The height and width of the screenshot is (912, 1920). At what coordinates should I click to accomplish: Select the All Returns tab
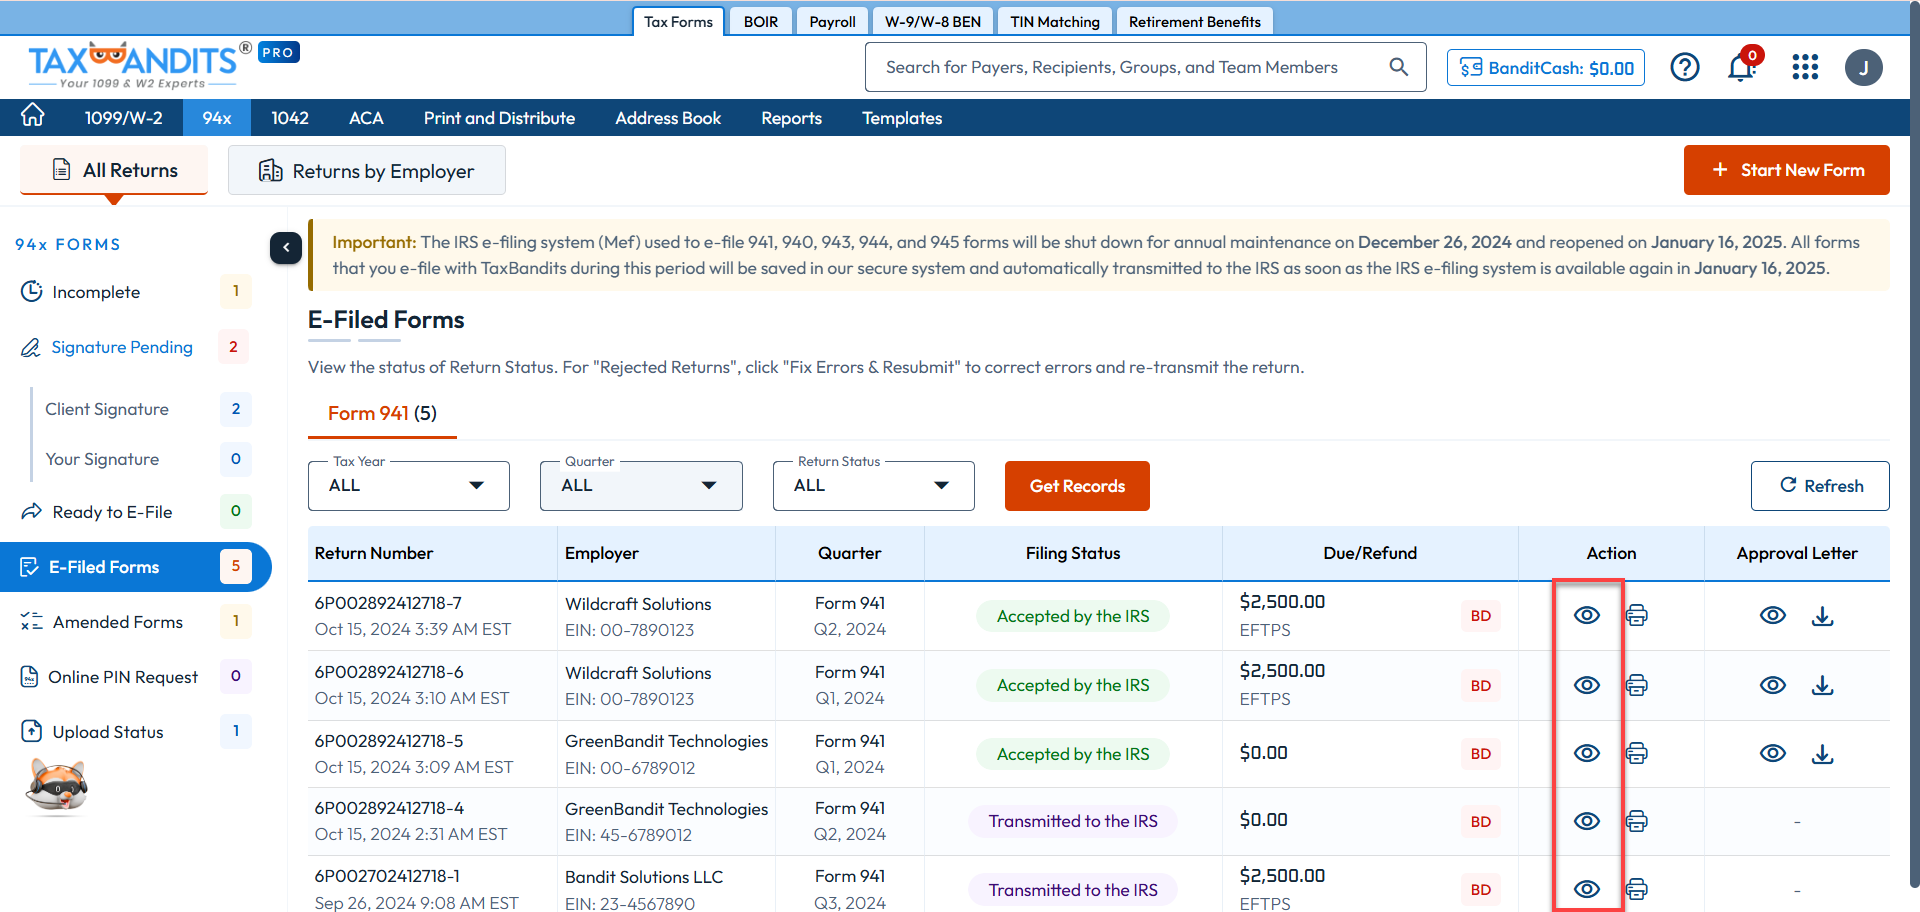pos(114,170)
